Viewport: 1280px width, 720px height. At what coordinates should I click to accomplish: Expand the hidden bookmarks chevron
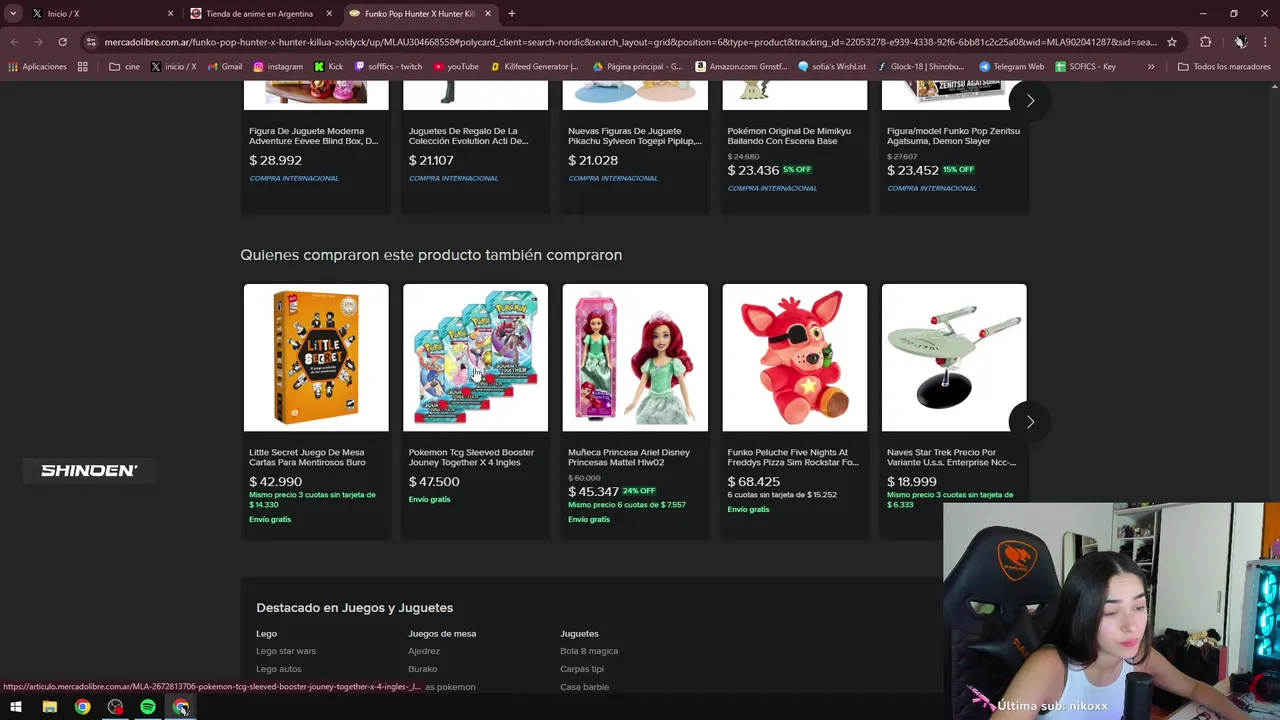point(1151,67)
